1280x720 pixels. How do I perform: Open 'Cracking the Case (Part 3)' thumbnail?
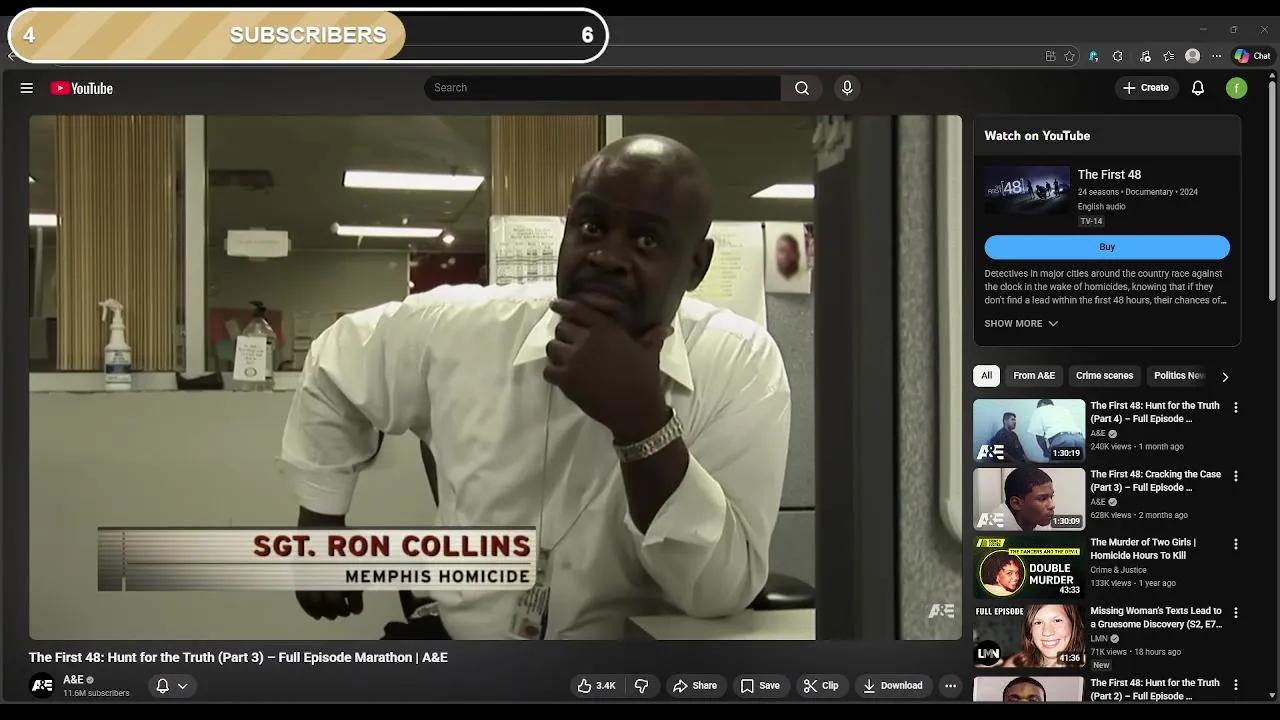click(x=1029, y=499)
